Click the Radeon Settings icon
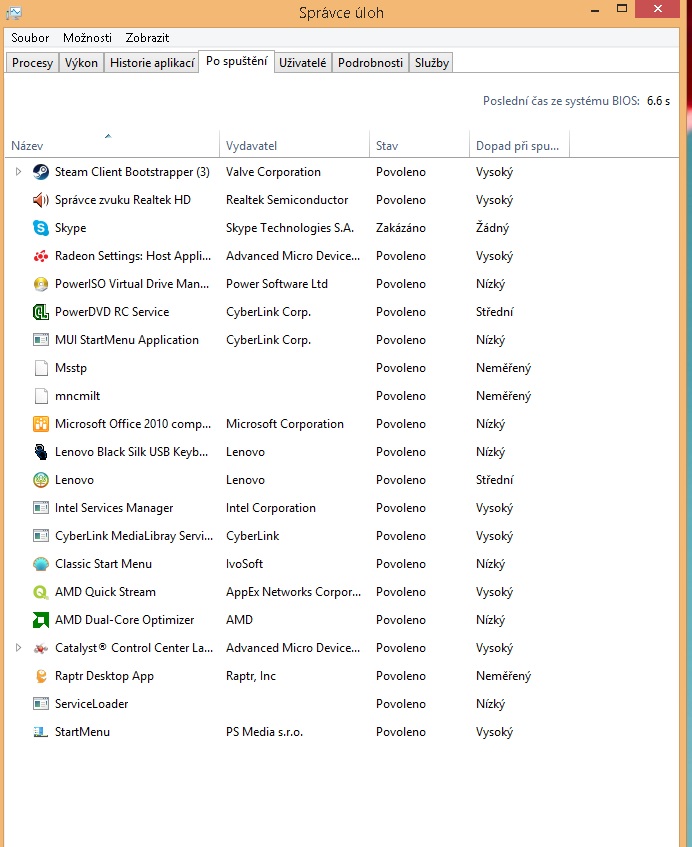Image resolution: width=692 pixels, height=847 pixels. click(41, 256)
